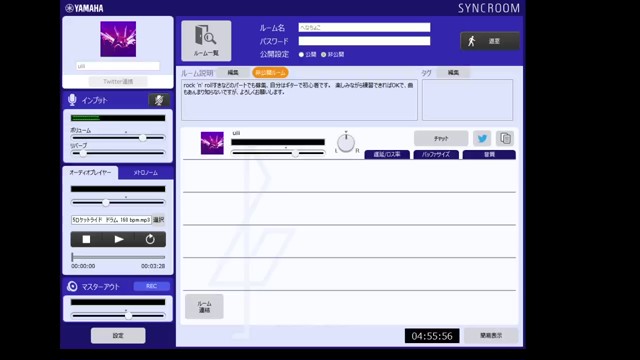Select the 非公開 (private) radio option
The width and height of the screenshot is (640, 360).
coord(324,54)
